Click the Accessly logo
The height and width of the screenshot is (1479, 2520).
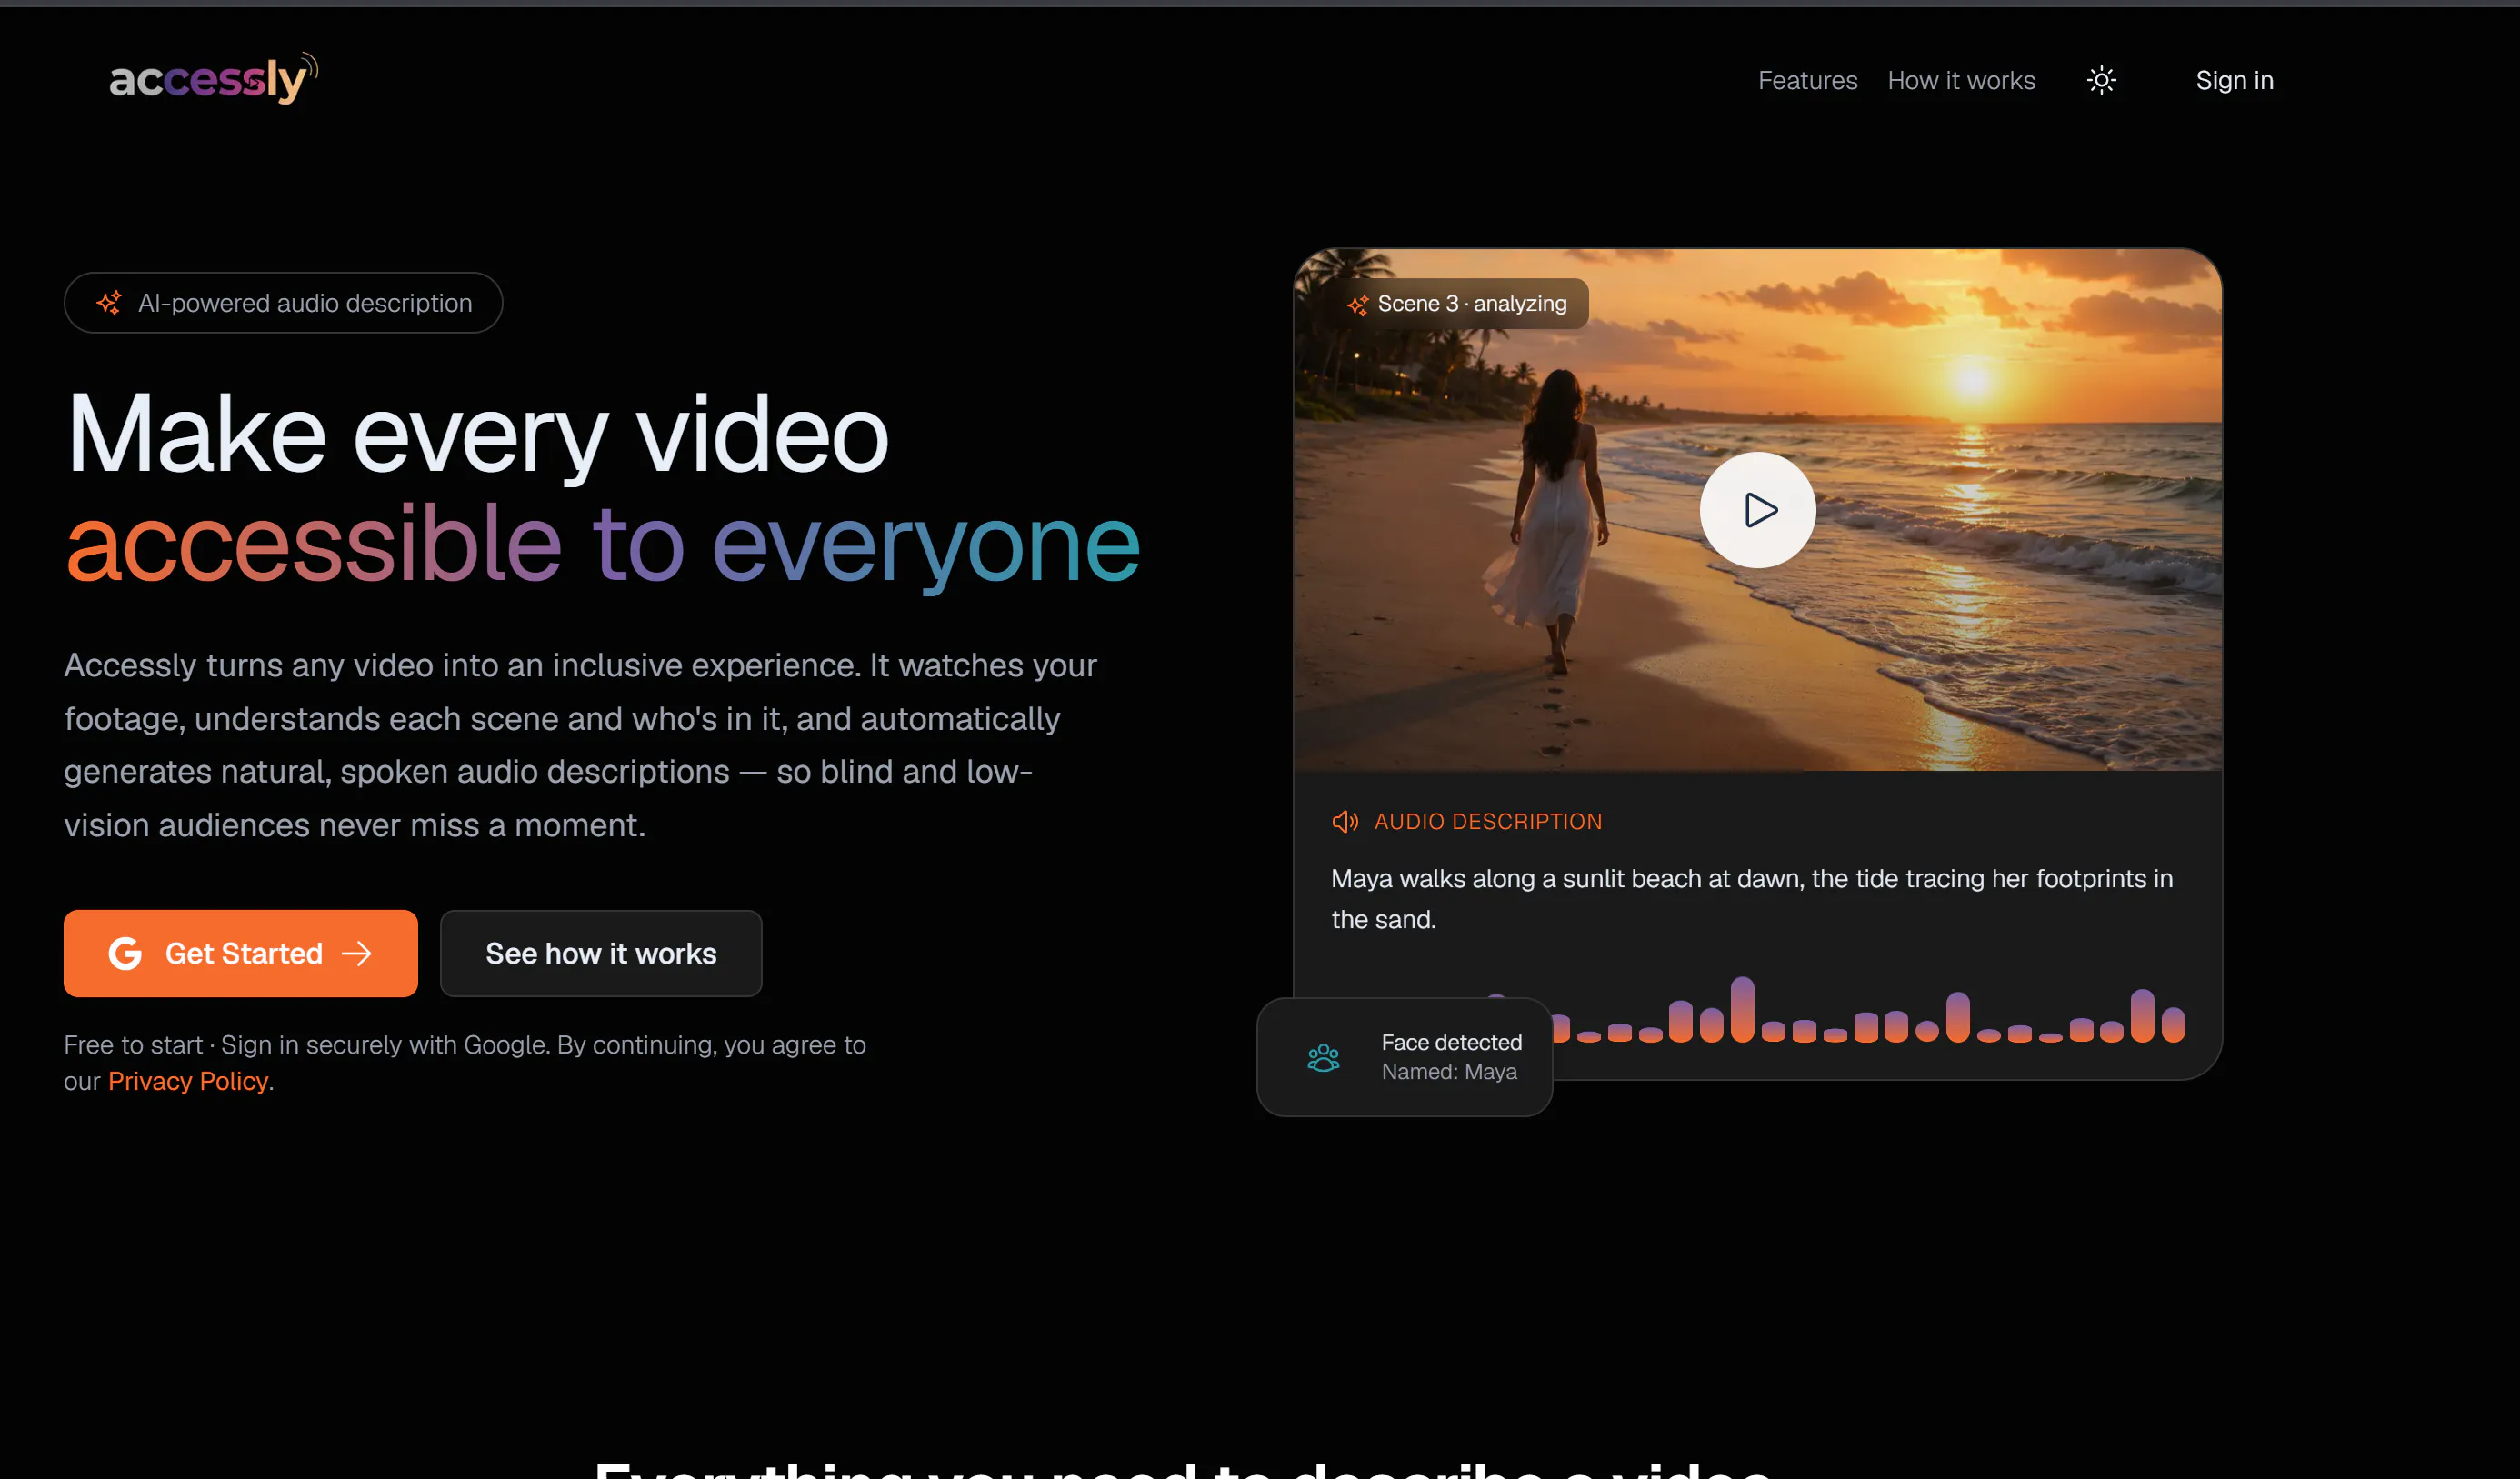click(x=213, y=79)
